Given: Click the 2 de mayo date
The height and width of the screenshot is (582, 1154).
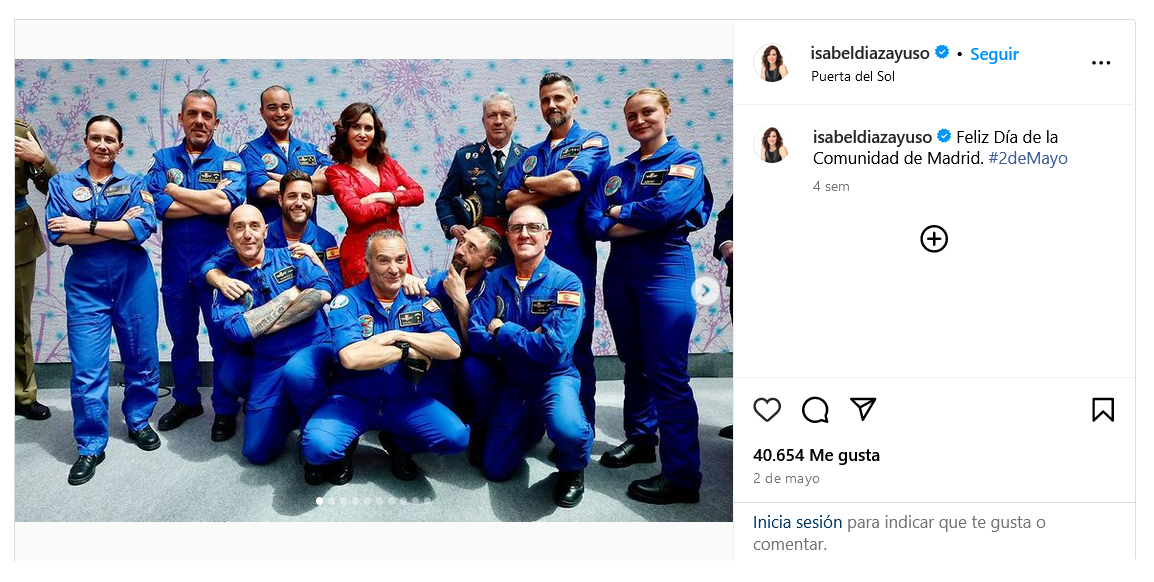Looking at the screenshot, I should tap(786, 478).
